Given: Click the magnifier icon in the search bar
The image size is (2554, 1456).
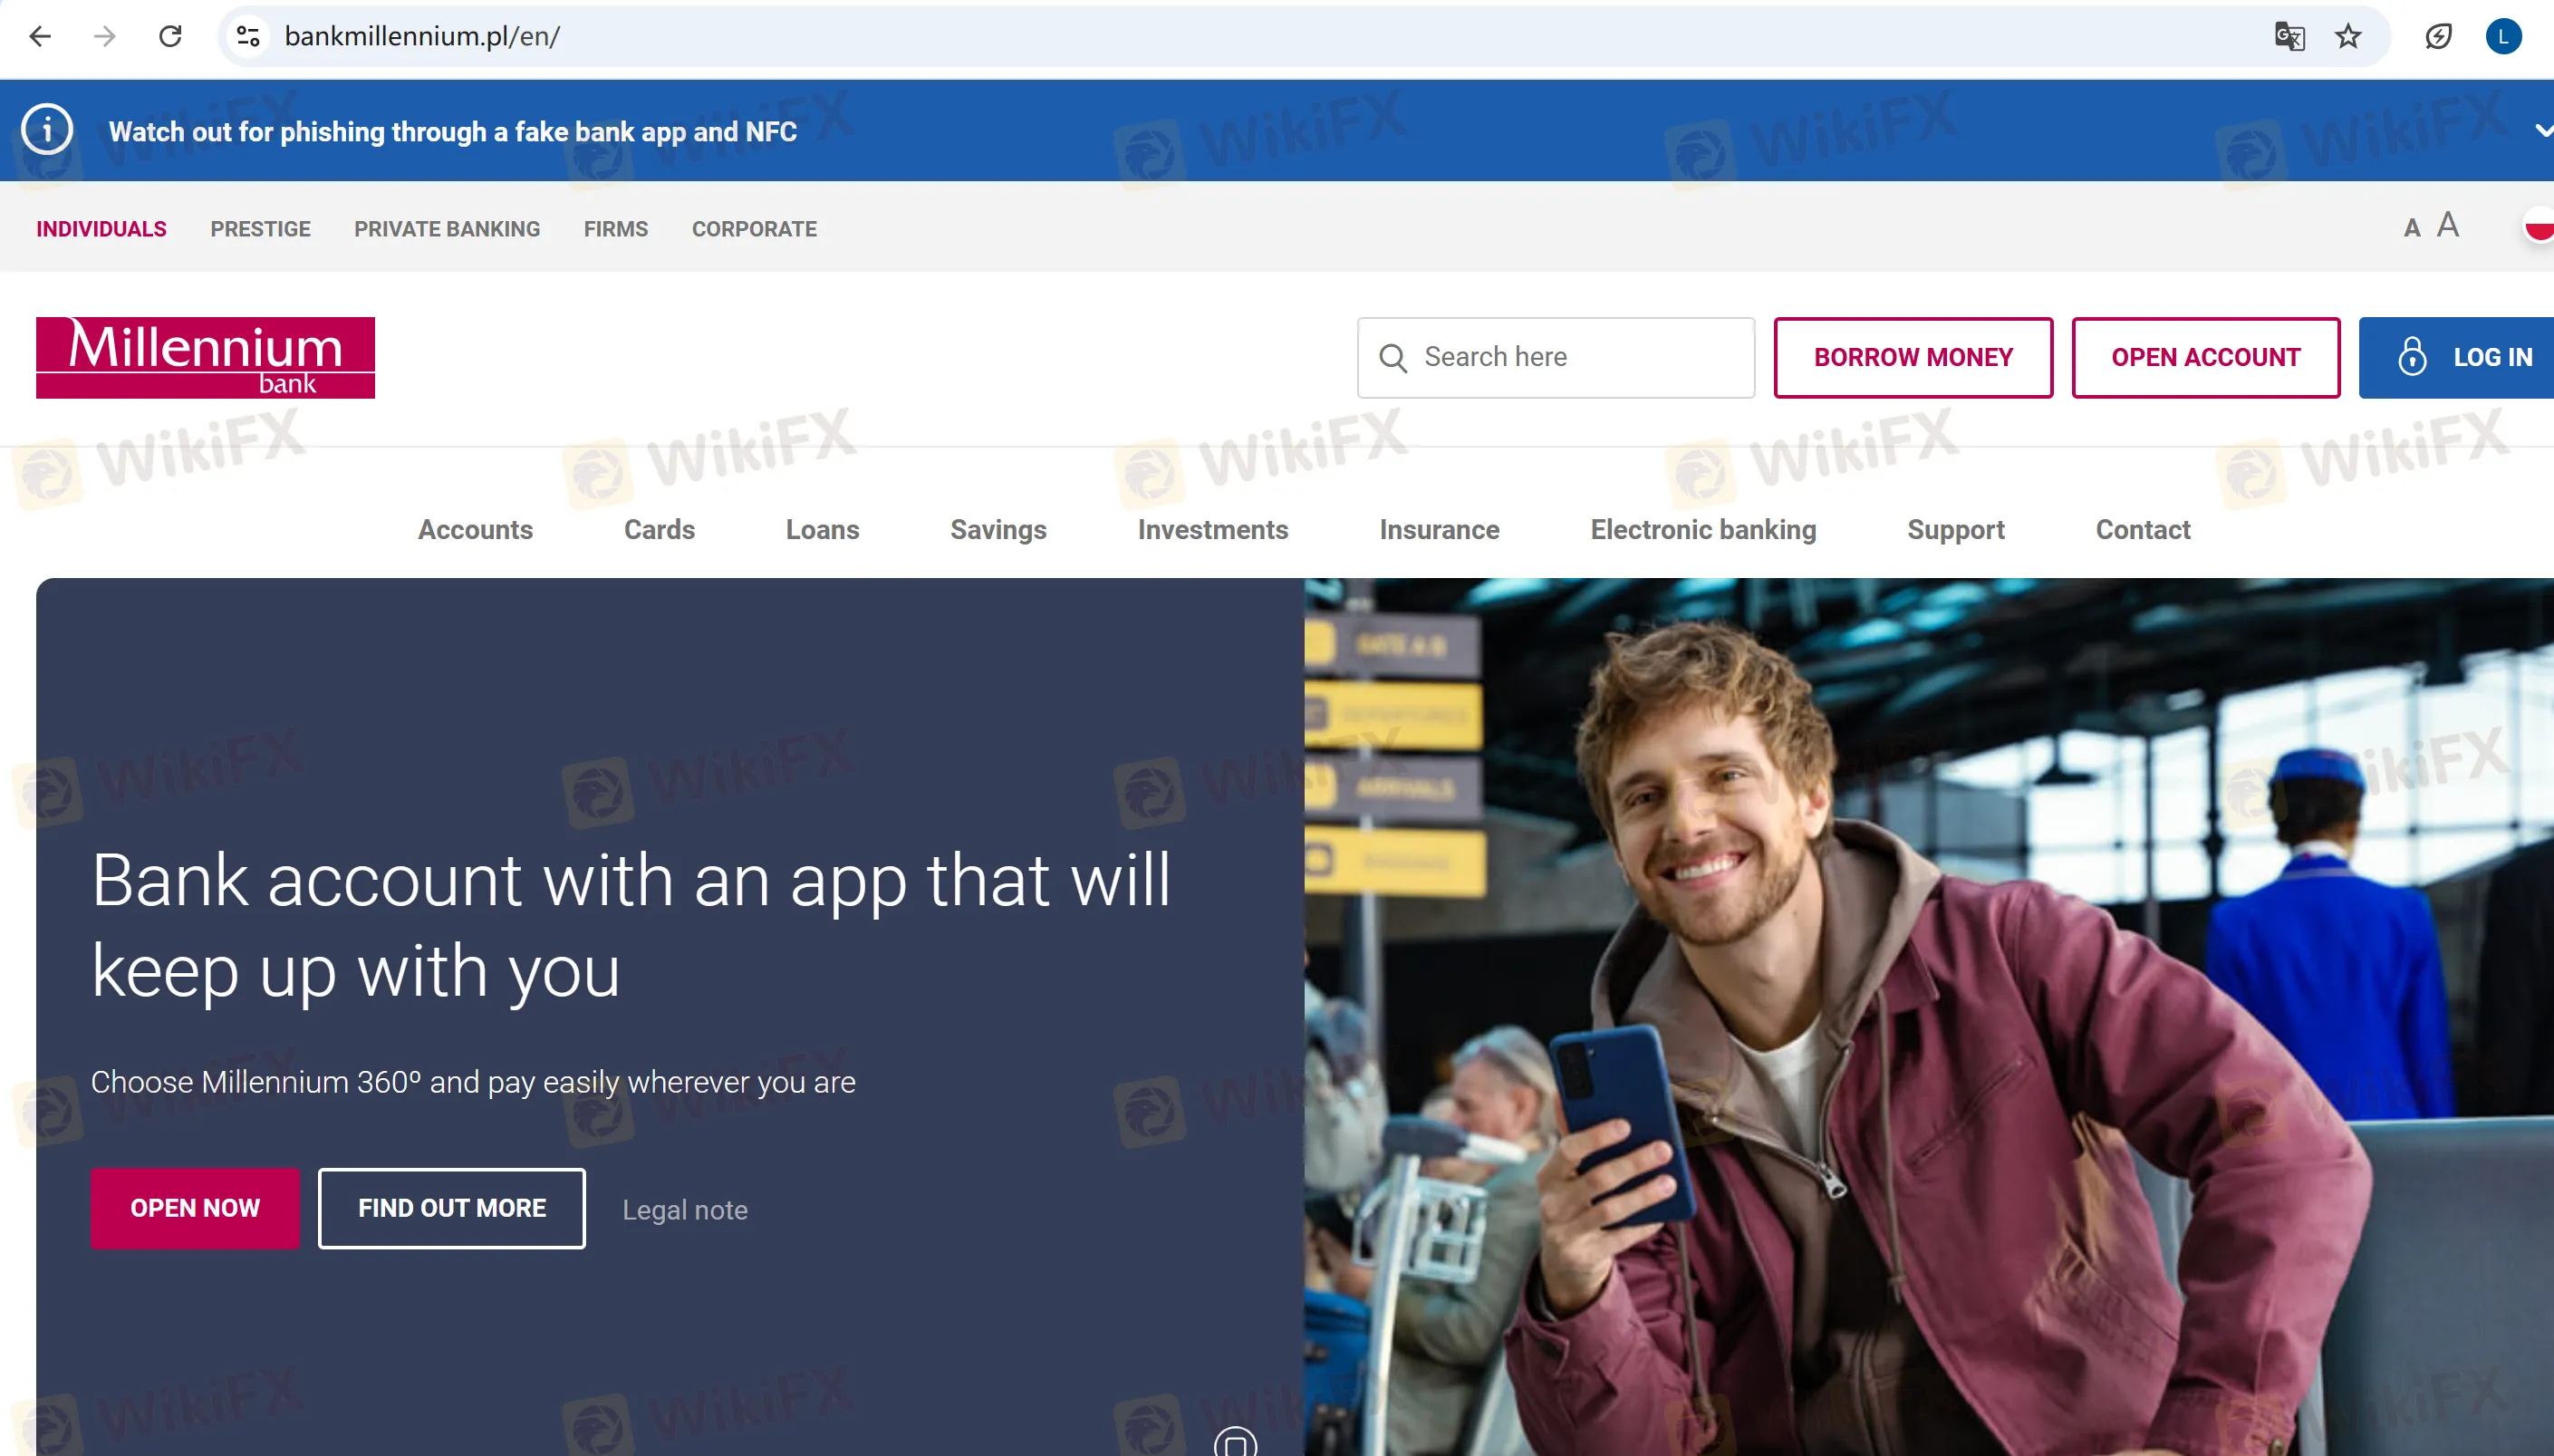Looking at the screenshot, I should [x=1392, y=357].
